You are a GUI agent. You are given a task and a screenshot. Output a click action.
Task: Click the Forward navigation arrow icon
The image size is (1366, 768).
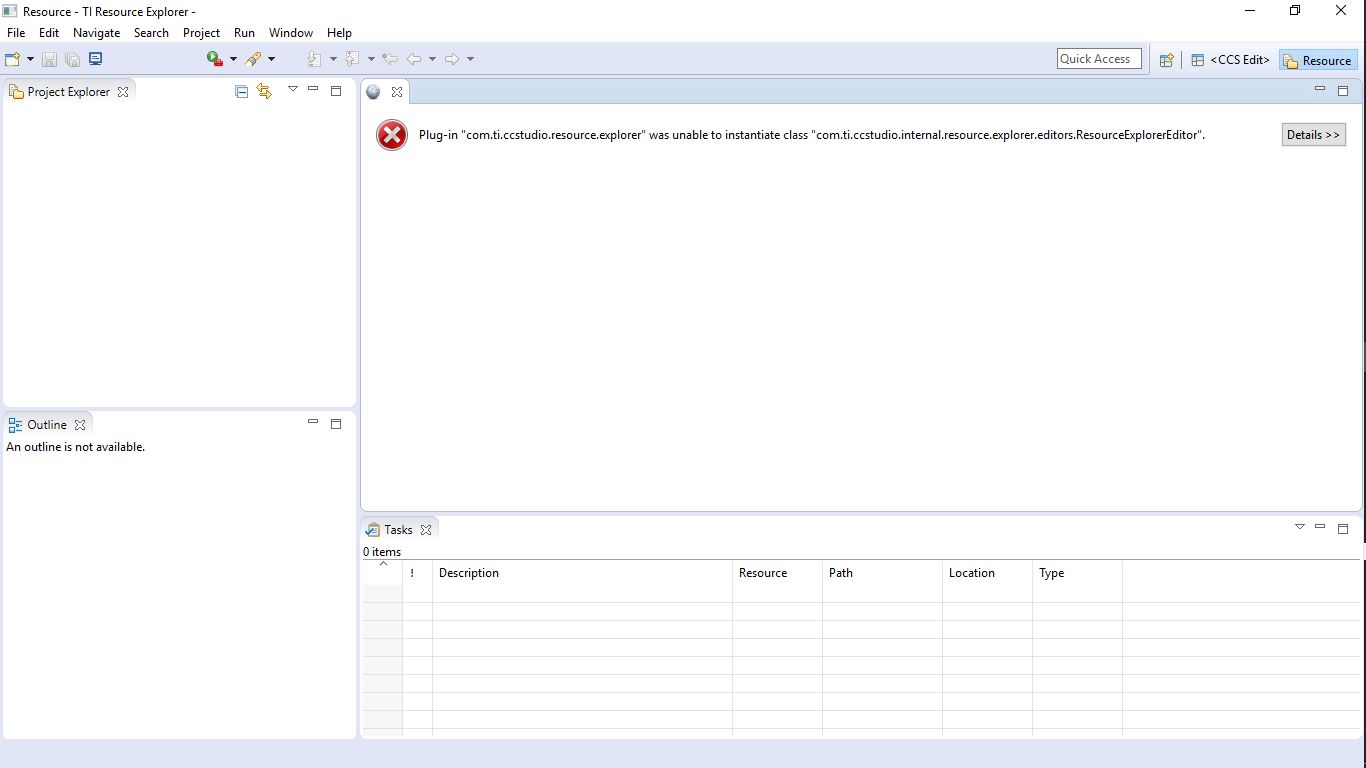point(452,59)
